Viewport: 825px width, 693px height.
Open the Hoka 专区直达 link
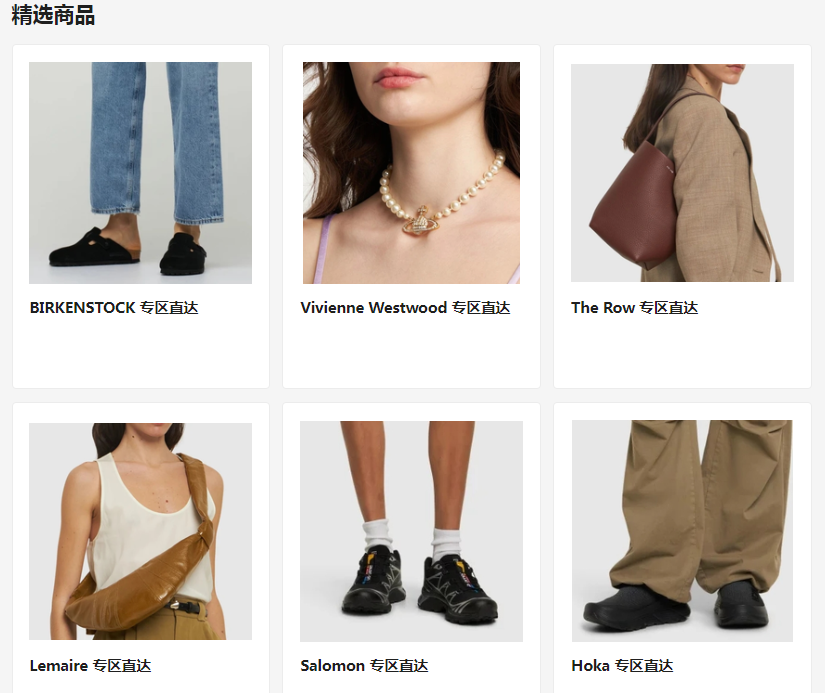(622, 666)
